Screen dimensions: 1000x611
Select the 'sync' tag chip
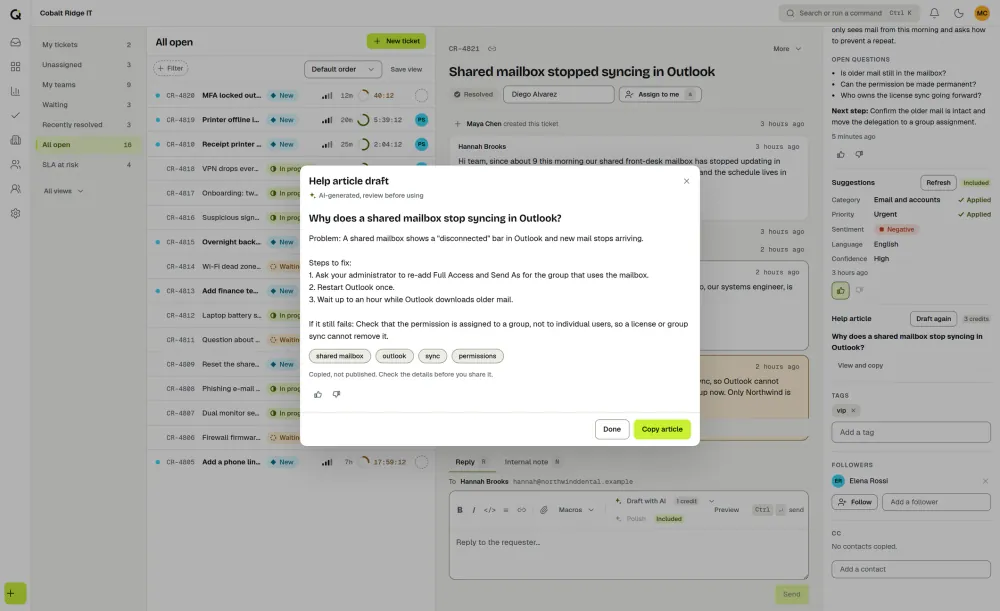tap(432, 356)
